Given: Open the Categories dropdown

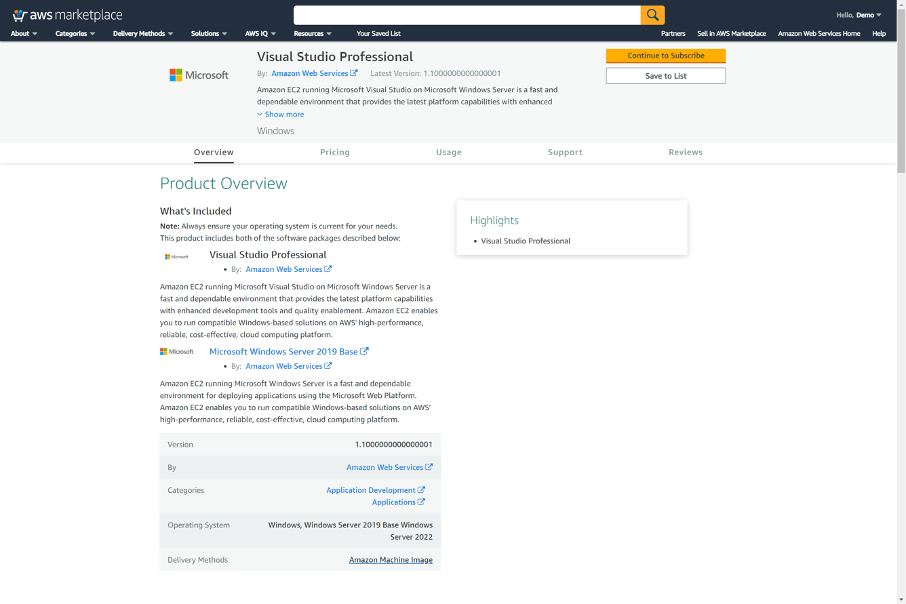Looking at the screenshot, I should pyautogui.click(x=74, y=33).
